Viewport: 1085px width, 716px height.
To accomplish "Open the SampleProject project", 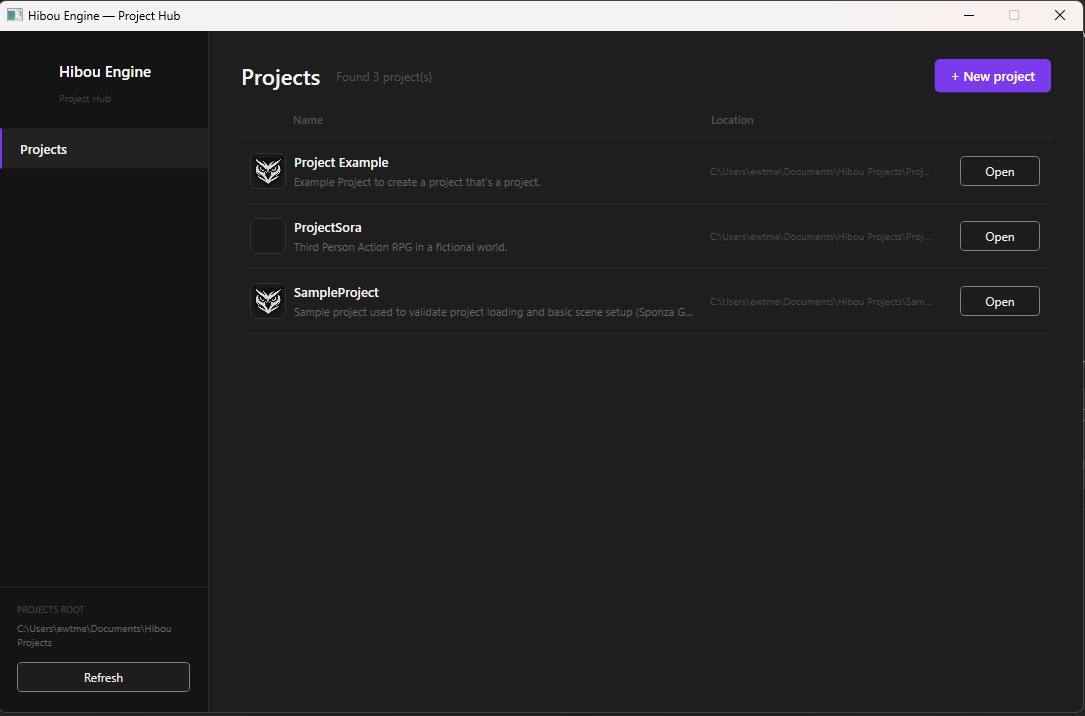I will pos(999,300).
